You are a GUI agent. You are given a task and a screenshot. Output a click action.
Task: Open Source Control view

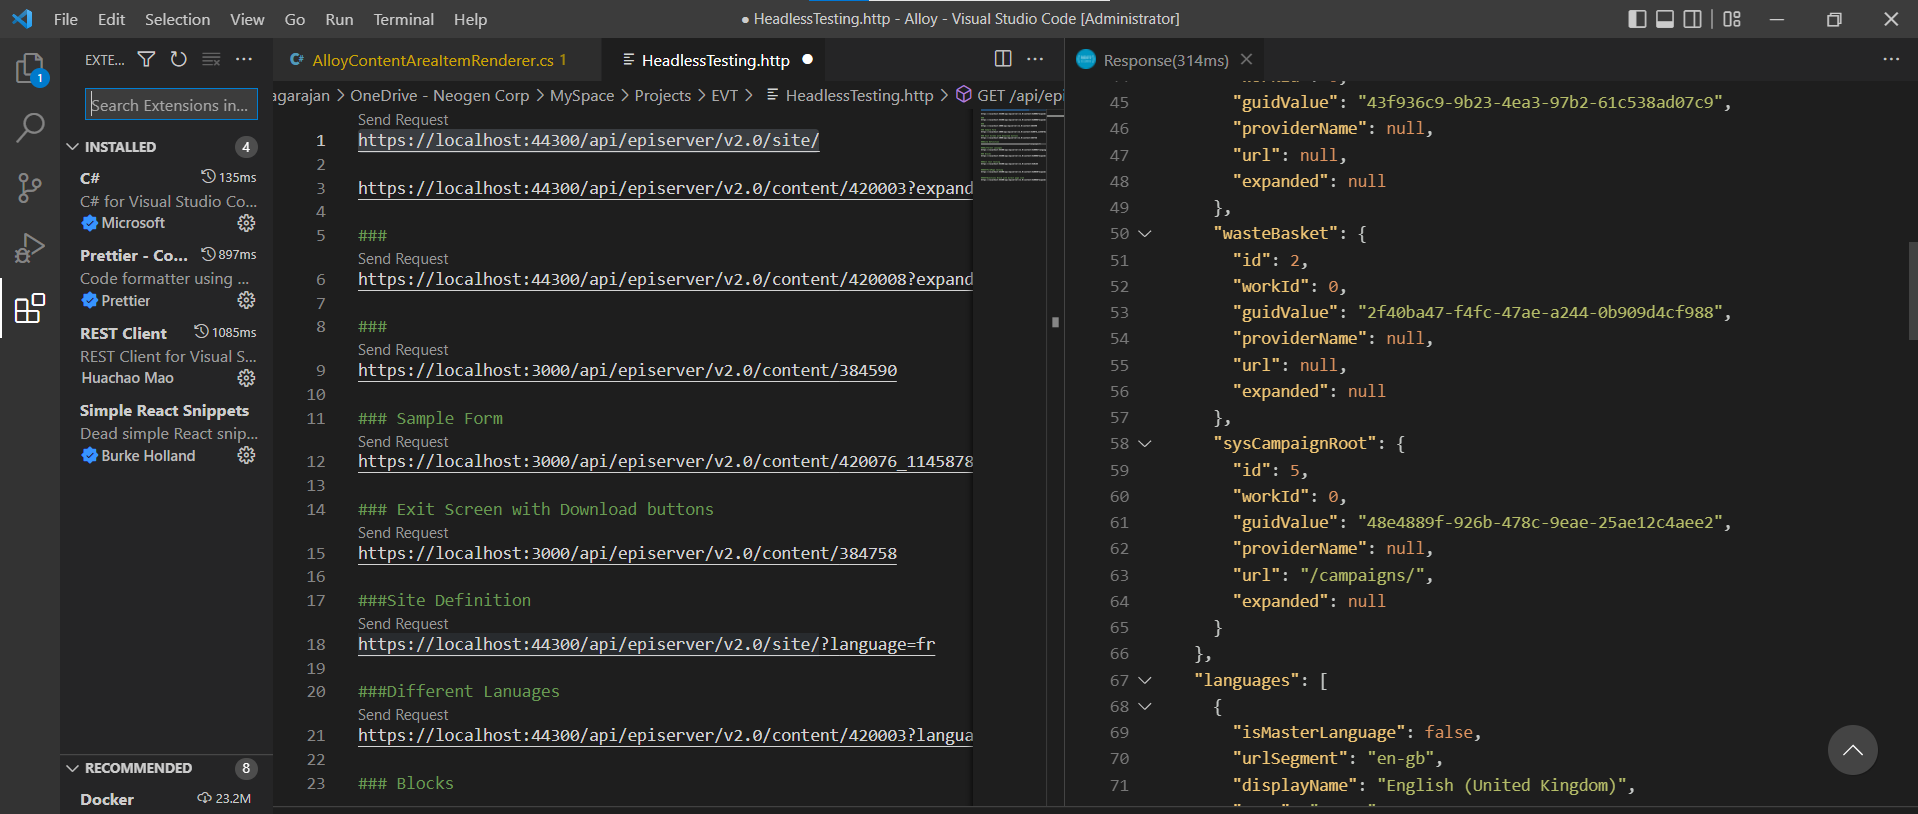point(30,187)
